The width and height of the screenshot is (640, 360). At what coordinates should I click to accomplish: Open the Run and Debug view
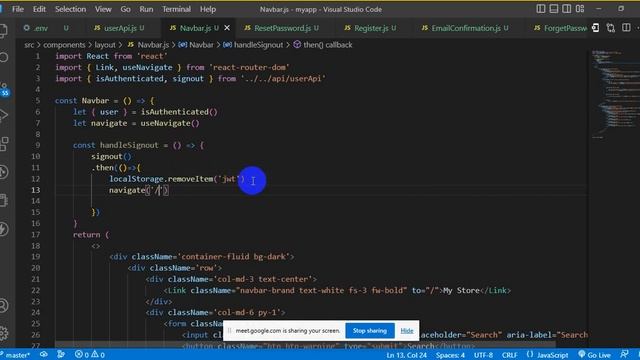coord(3,116)
